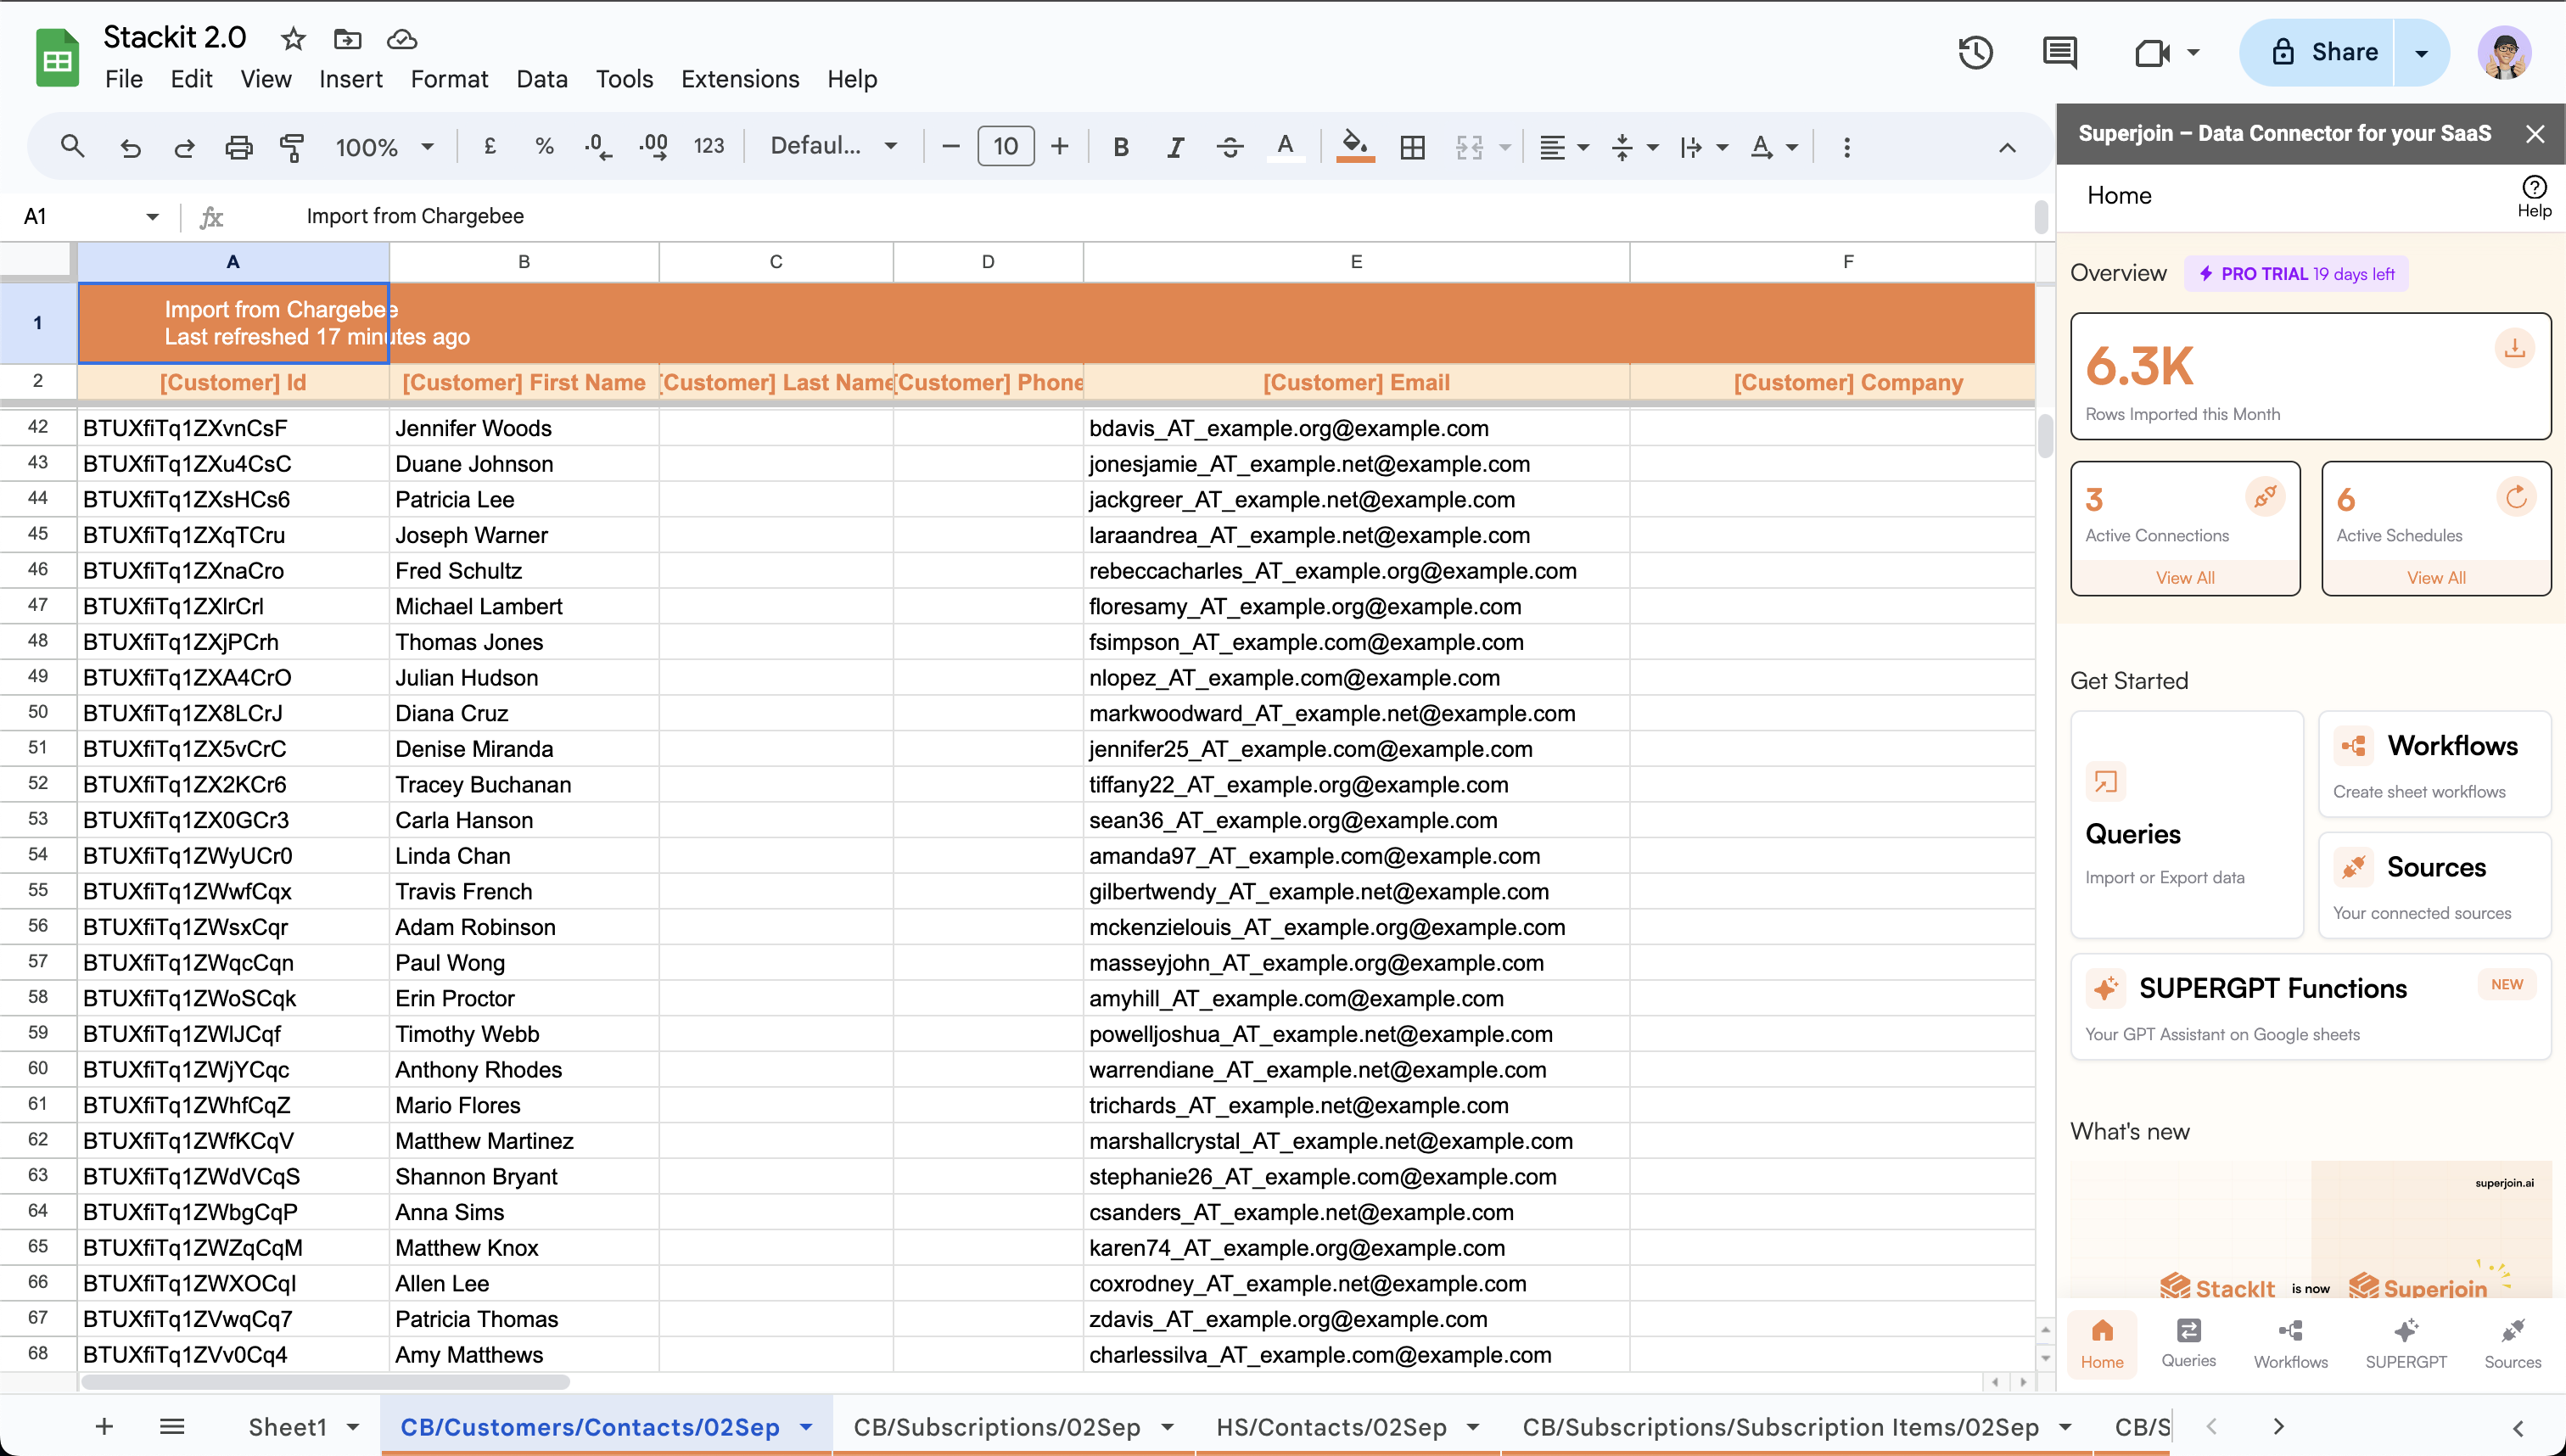Screen dimensions: 2566x1456
Task: Toggle italic formatting
Action: click(1176, 147)
